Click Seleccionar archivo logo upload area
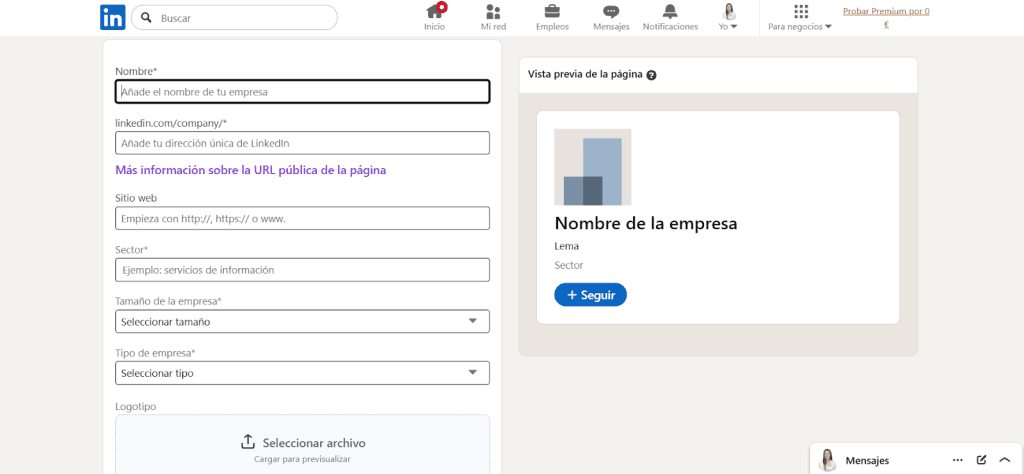The width and height of the screenshot is (1024, 474). [302, 445]
